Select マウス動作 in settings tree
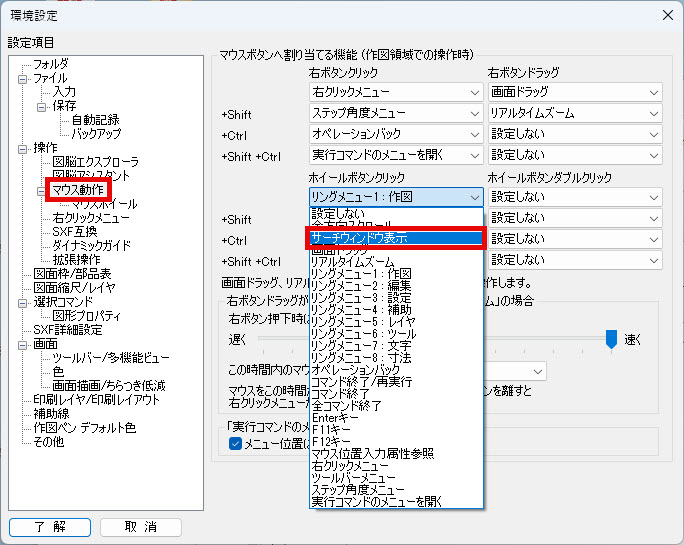 click(x=78, y=189)
